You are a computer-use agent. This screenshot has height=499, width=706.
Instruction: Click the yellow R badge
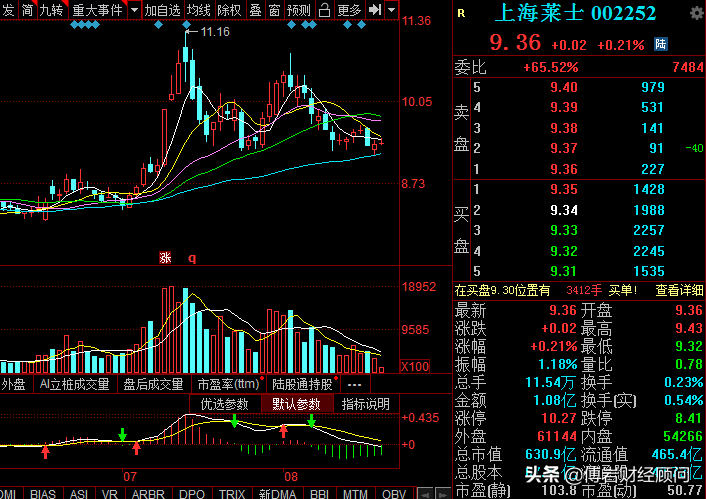tap(461, 14)
